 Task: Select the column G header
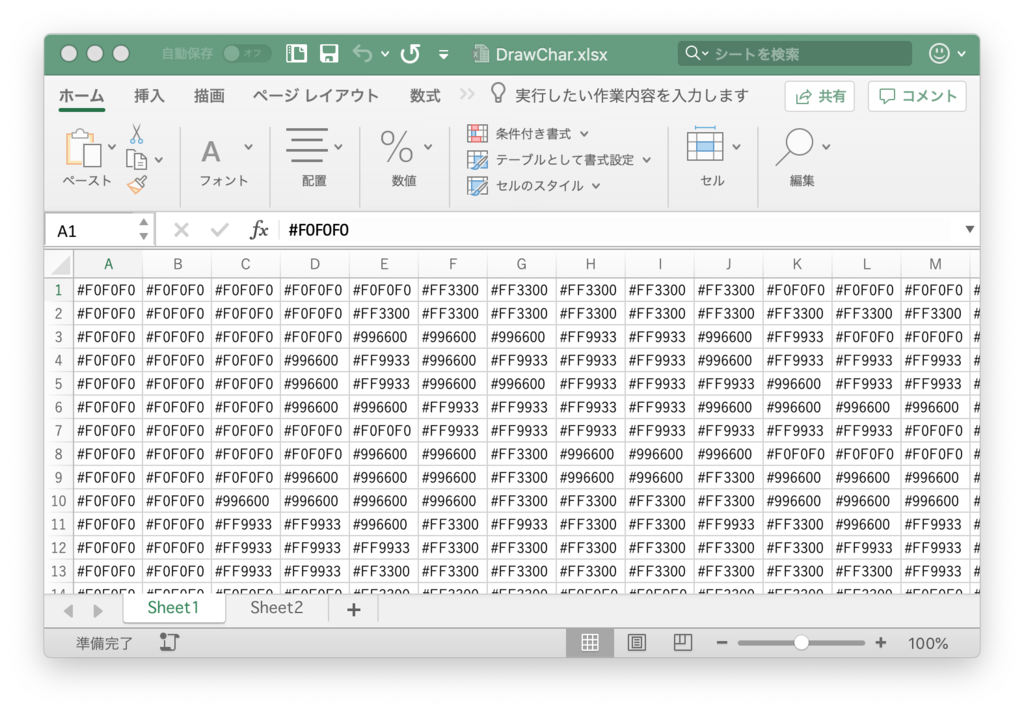pyautogui.click(x=521, y=265)
